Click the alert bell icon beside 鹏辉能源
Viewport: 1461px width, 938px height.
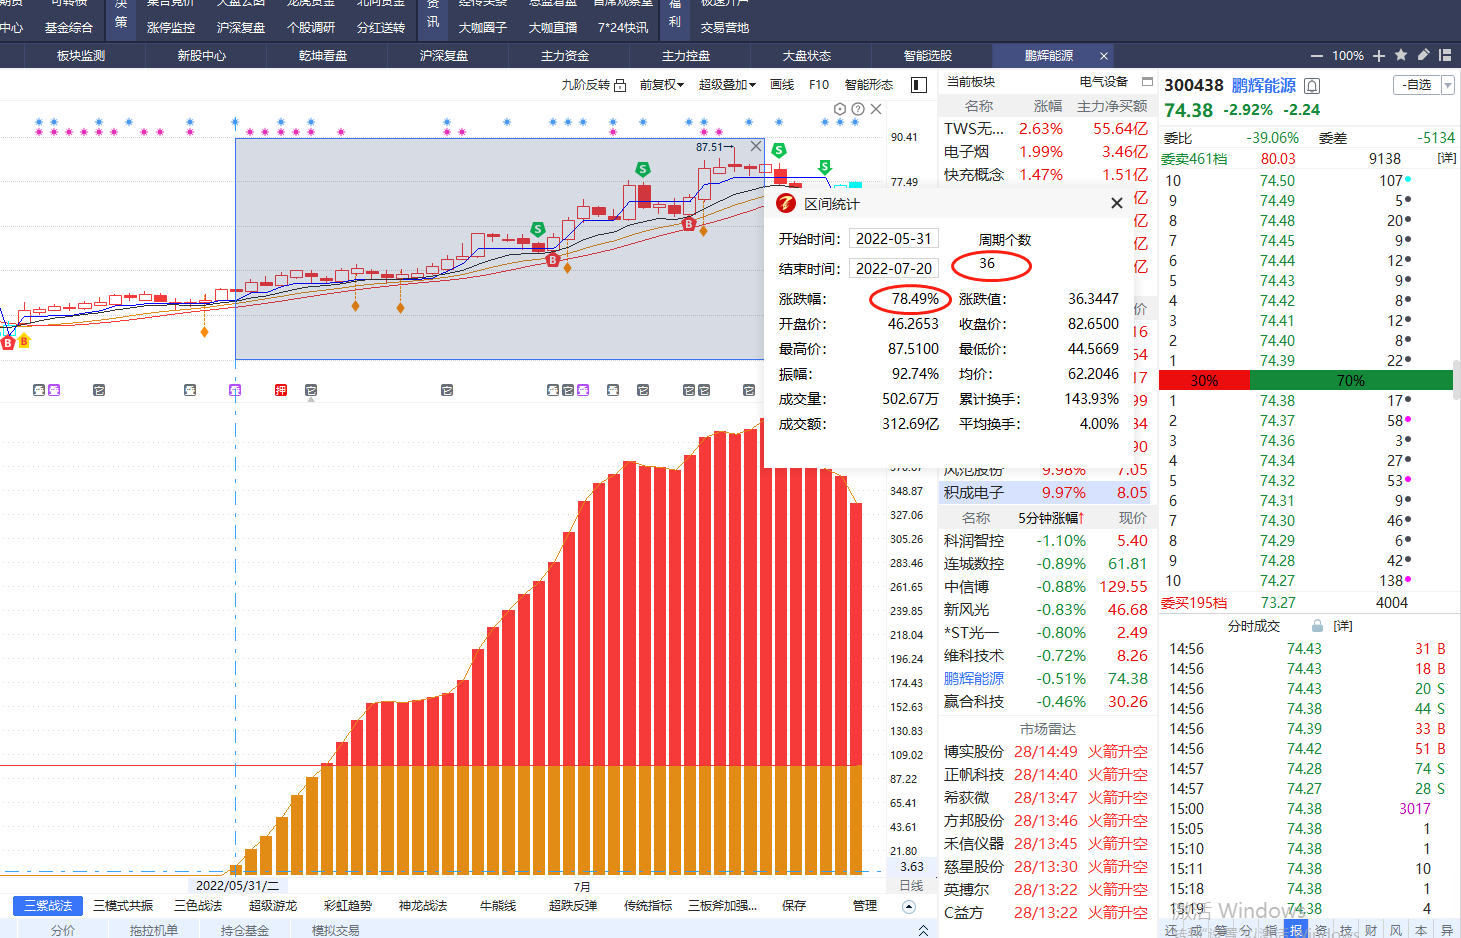click(1312, 86)
